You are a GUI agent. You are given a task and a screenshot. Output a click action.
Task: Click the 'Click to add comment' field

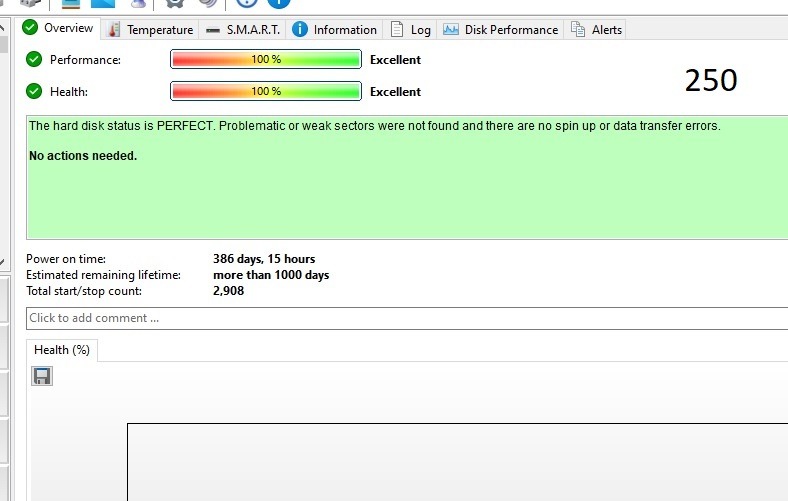[x=400, y=318]
